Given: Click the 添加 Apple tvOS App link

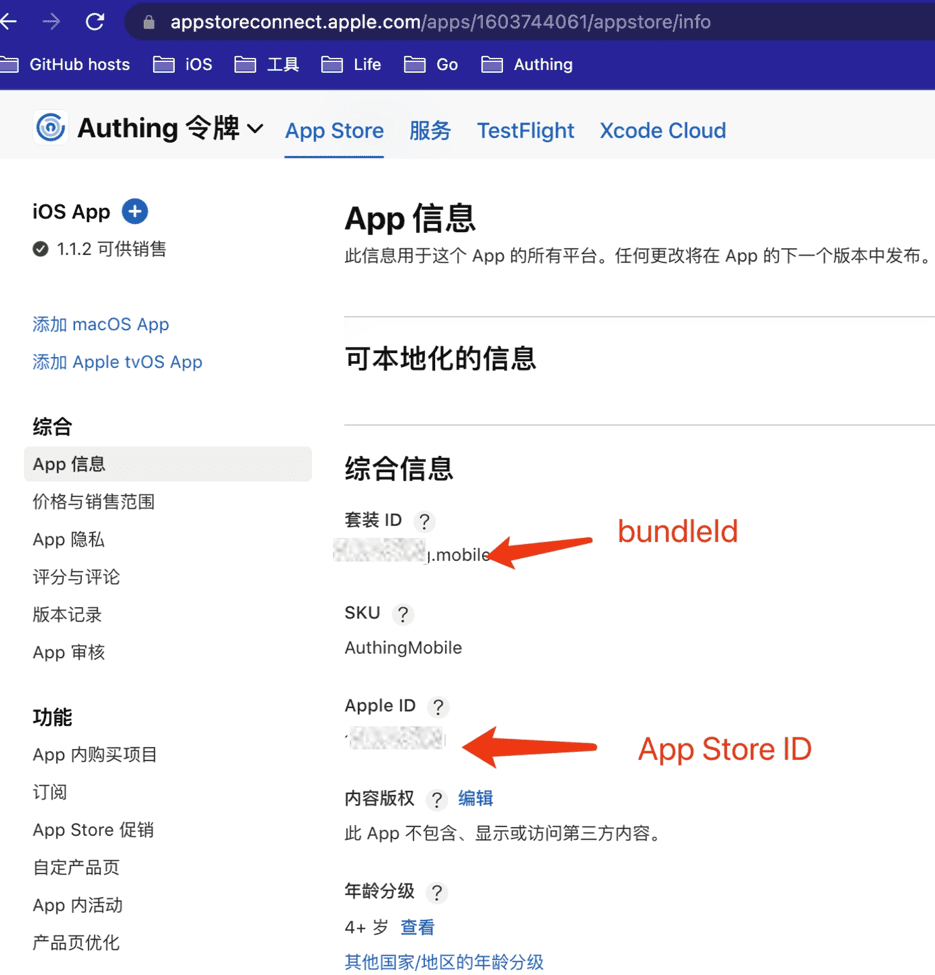Looking at the screenshot, I should coord(117,362).
